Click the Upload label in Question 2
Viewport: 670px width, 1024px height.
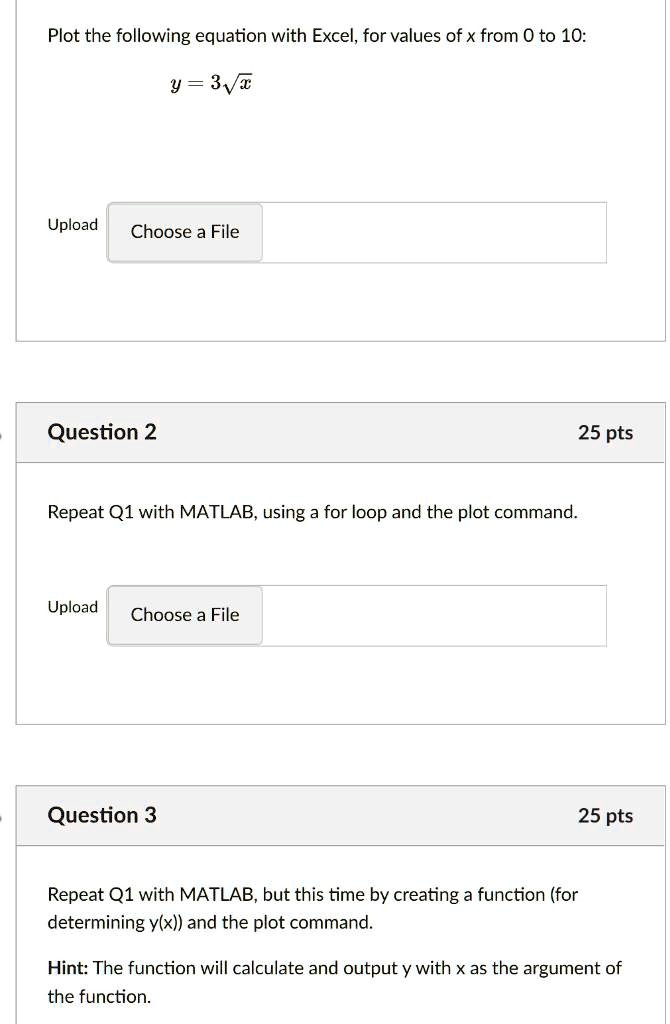(x=72, y=607)
